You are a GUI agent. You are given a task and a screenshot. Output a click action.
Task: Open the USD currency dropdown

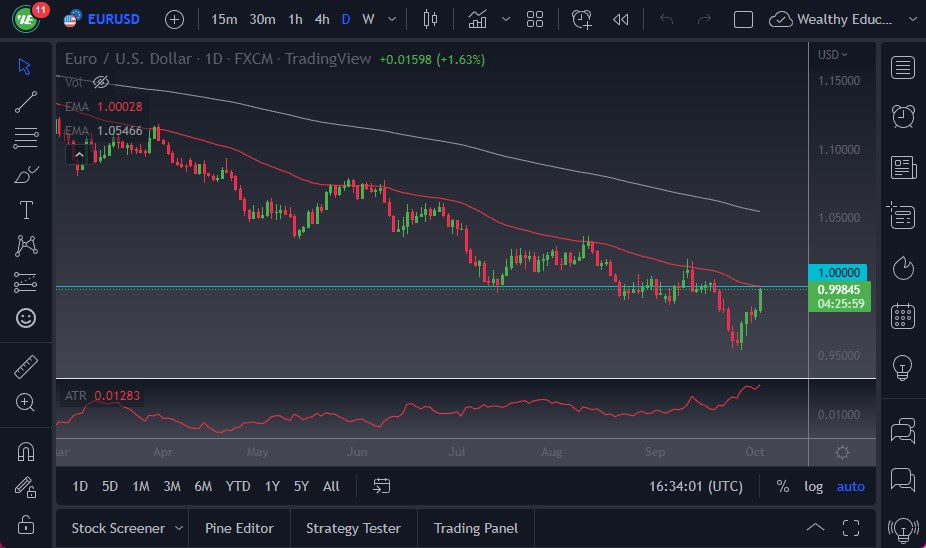tap(832, 55)
